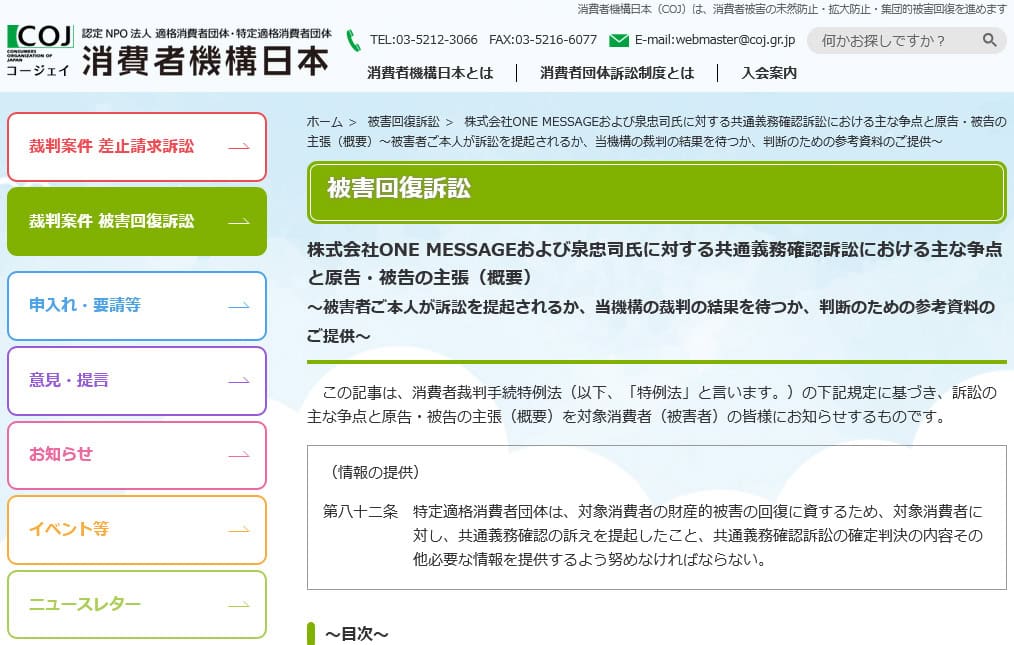Click arrow icon on イベント等 button

tap(239, 530)
